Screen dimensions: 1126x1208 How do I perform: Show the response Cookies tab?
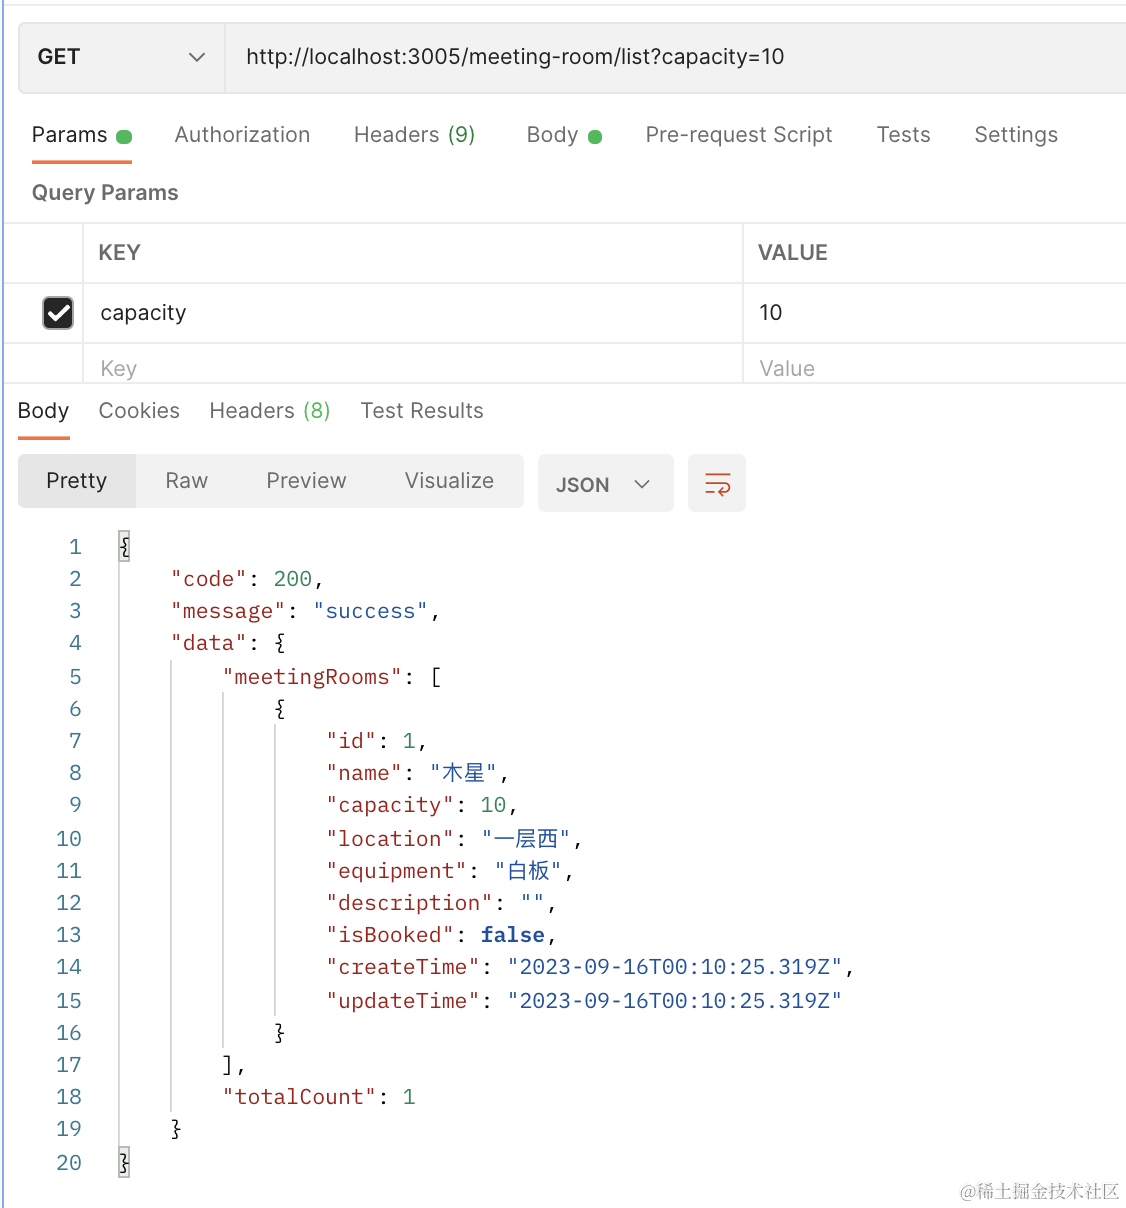[139, 411]
